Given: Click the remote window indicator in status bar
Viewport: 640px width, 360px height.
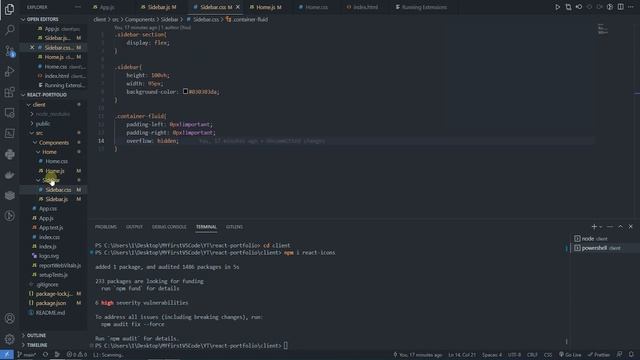Looking at the screenshot, I should pyautogui.click(x=7, y=355).
